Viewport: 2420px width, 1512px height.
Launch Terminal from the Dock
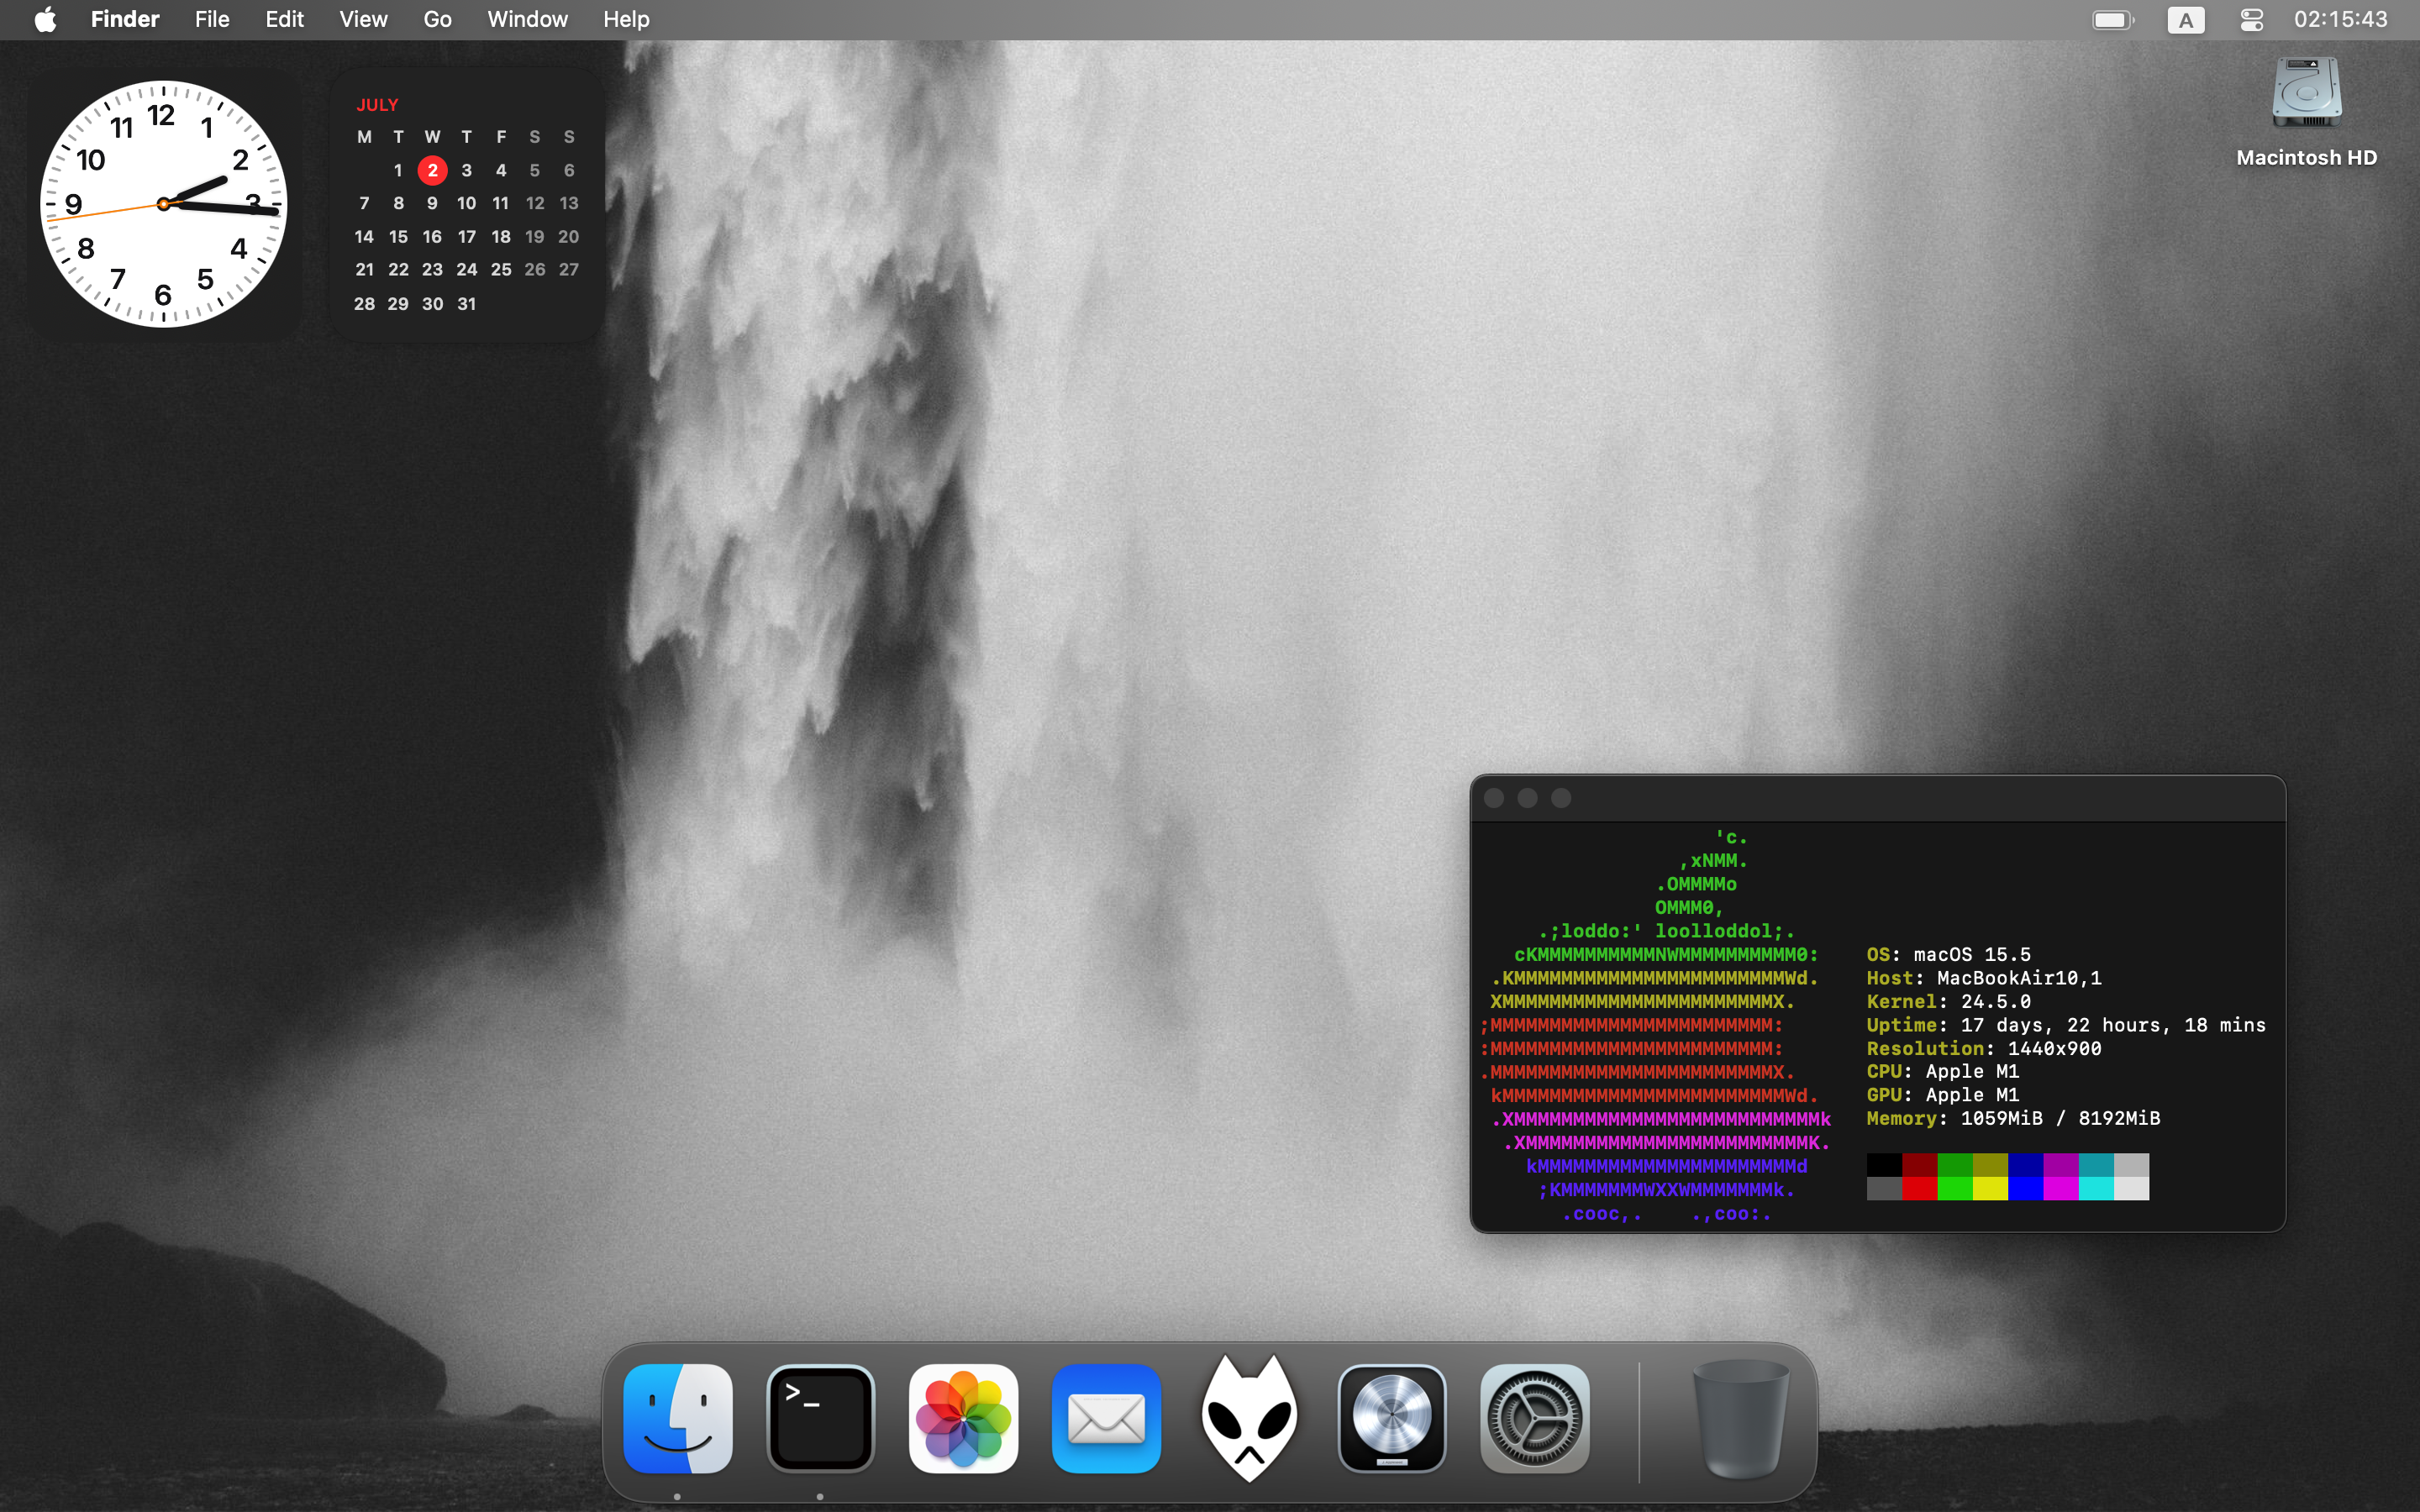pos(820,1418)
